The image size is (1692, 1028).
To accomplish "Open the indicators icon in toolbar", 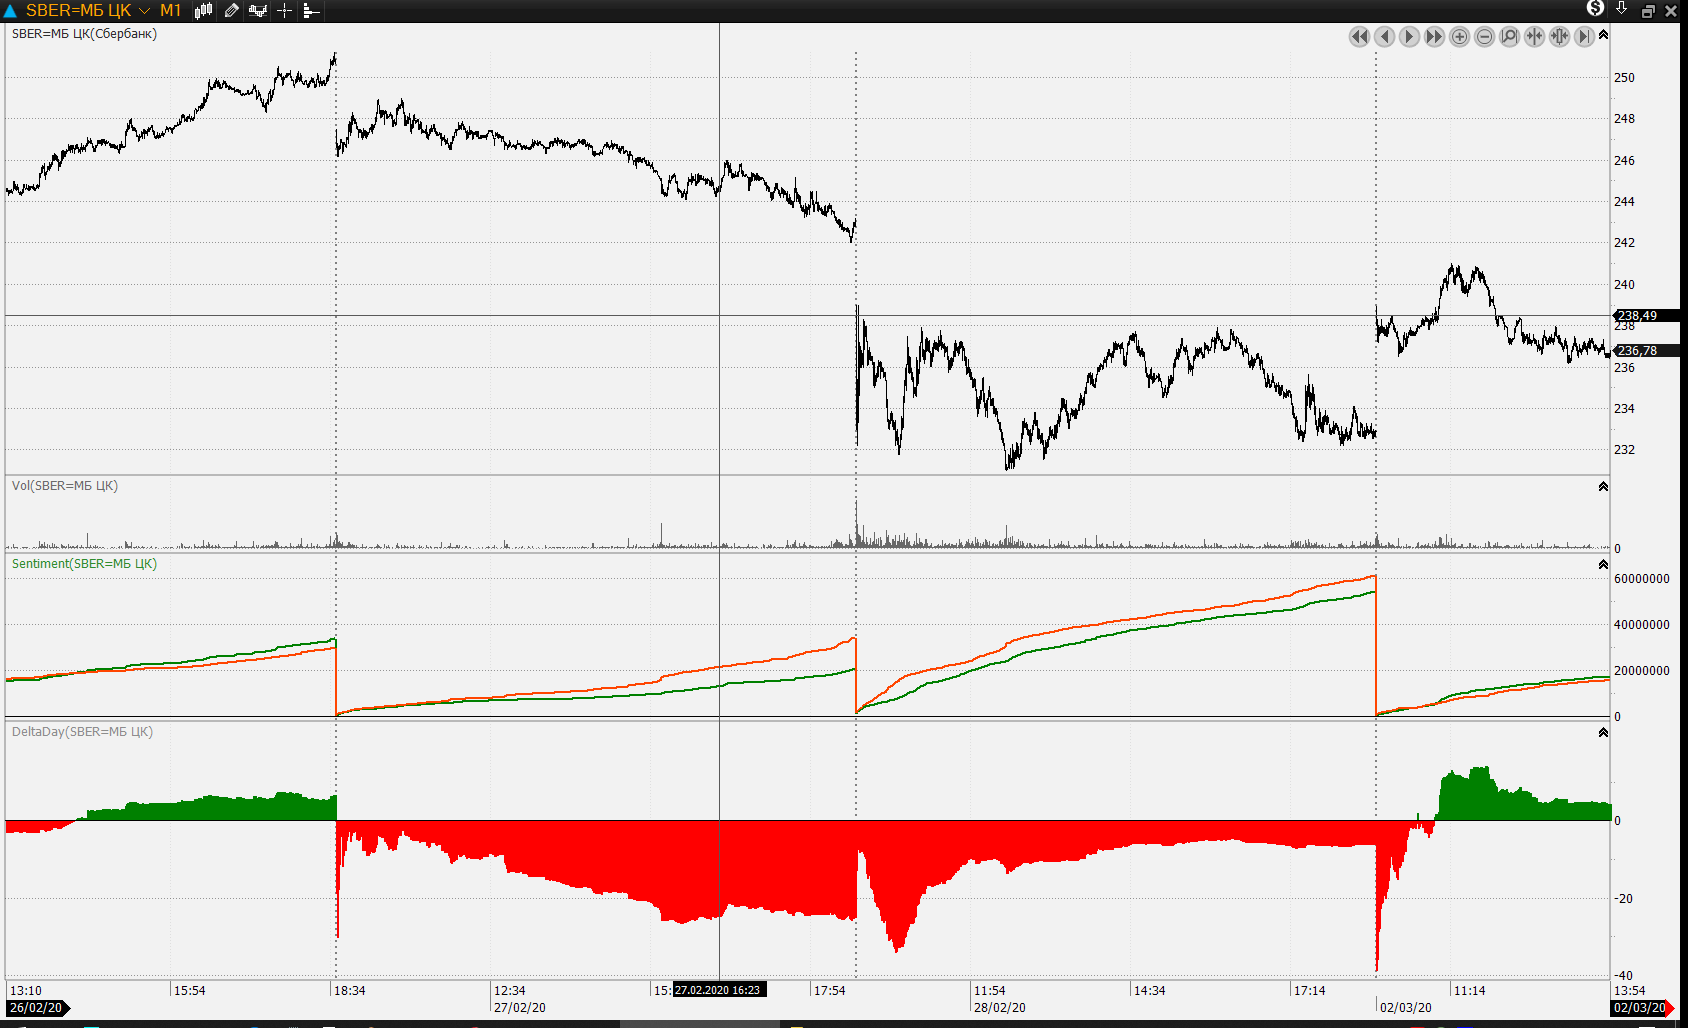I will (258, 11).
